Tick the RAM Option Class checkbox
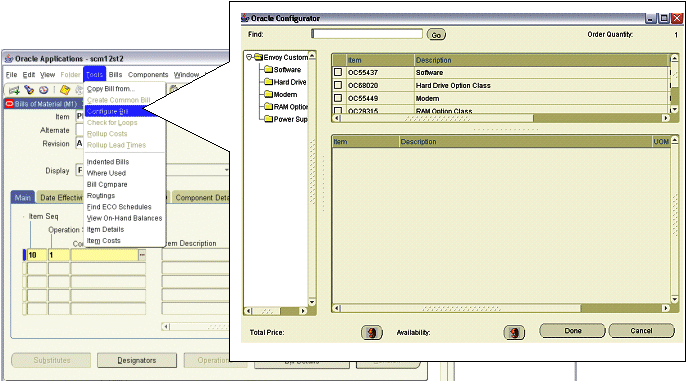 [x=338, y=111]
